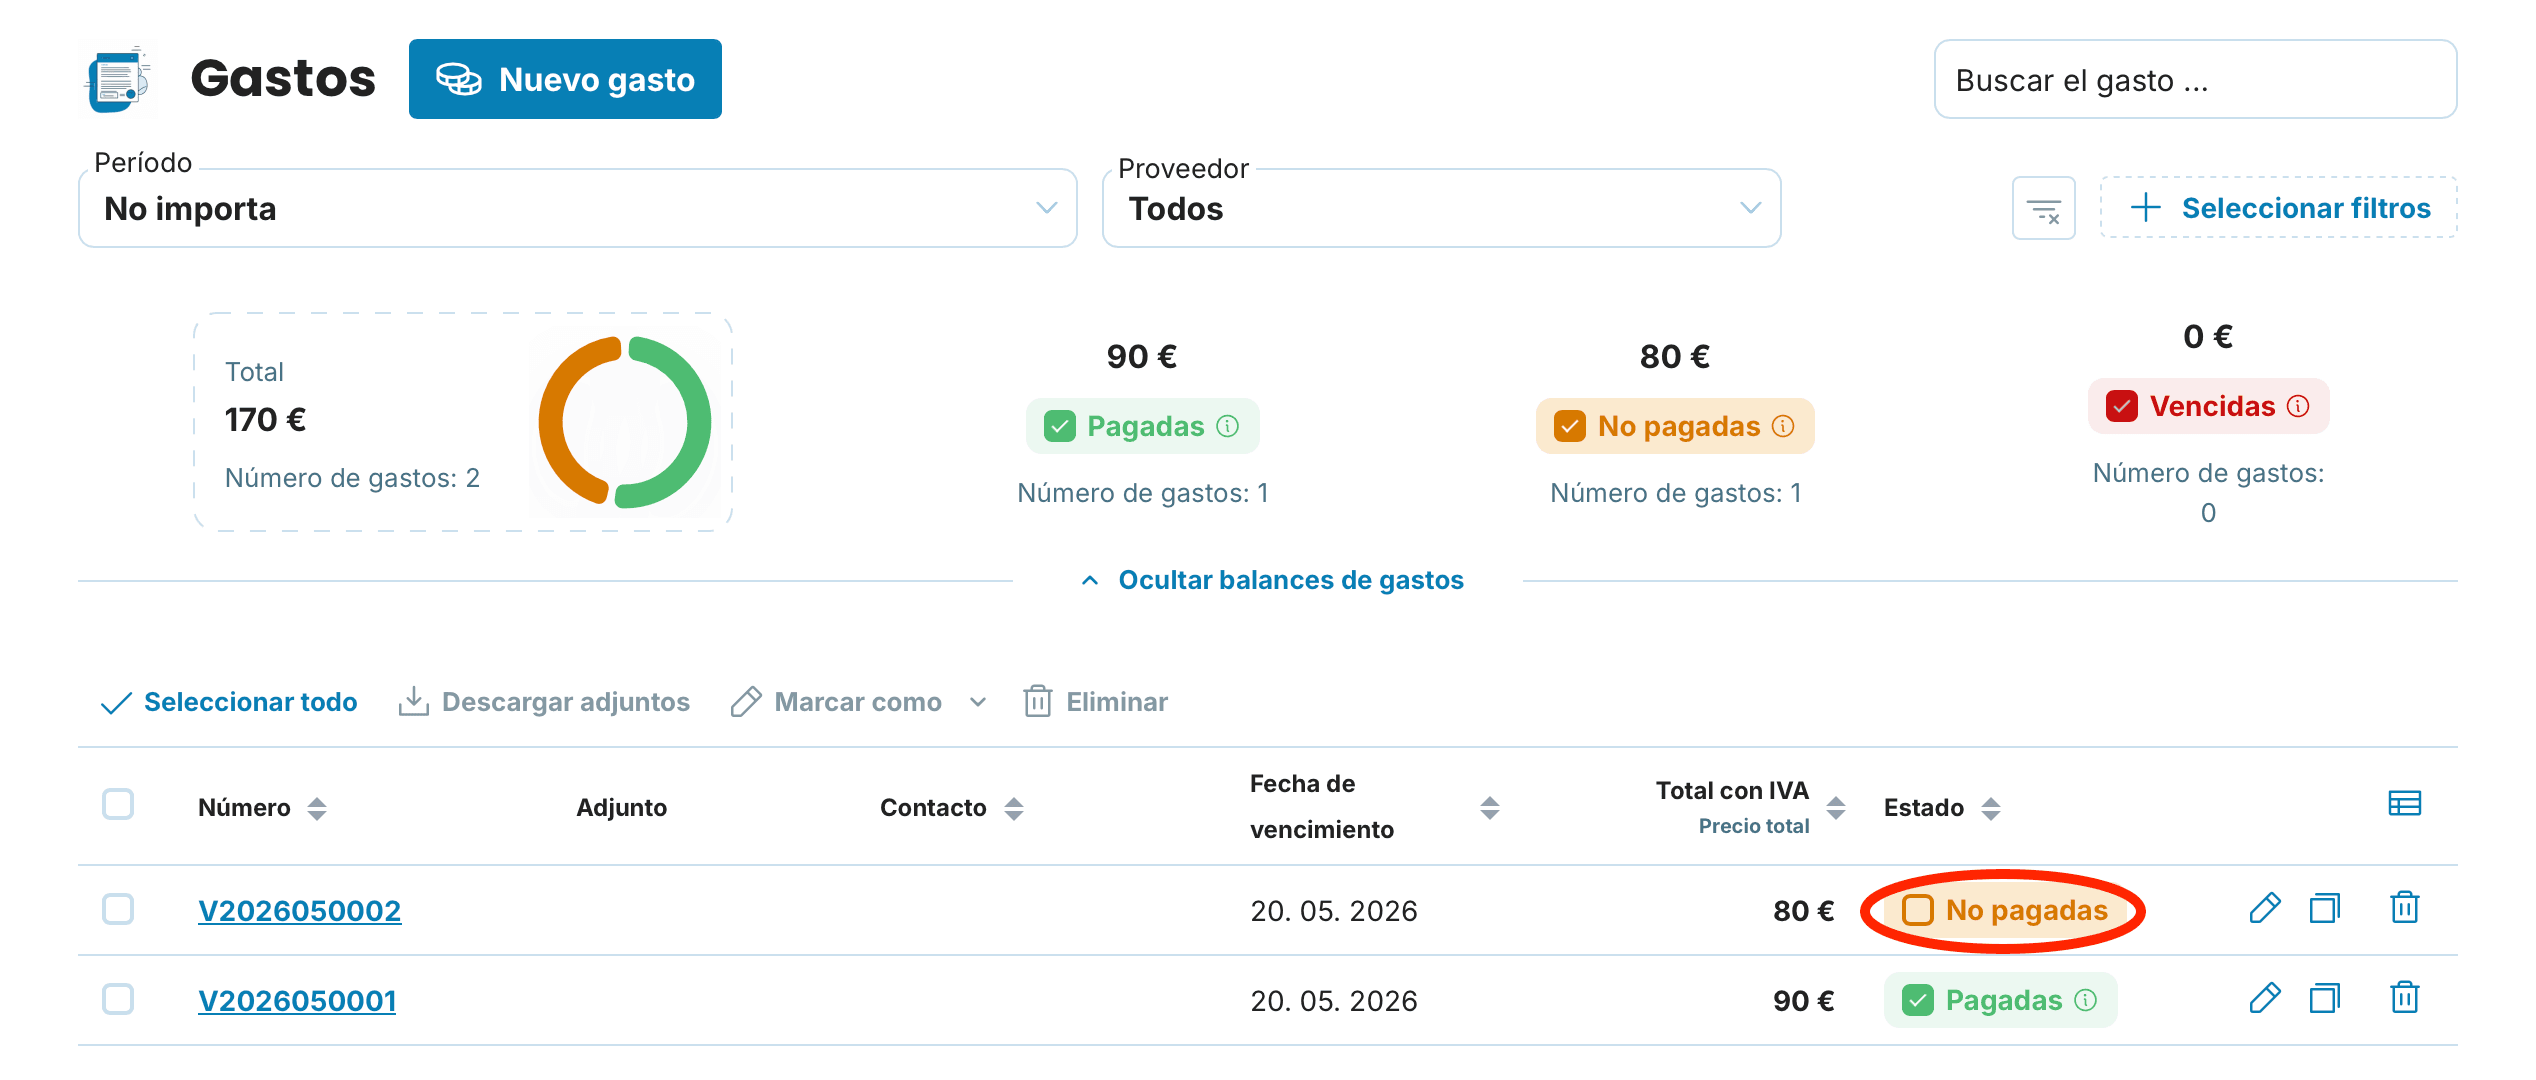Toggle No pagadas balance filter checkbox
This screenshot has height=1080, width=2536.
(x=1570, y=426)
